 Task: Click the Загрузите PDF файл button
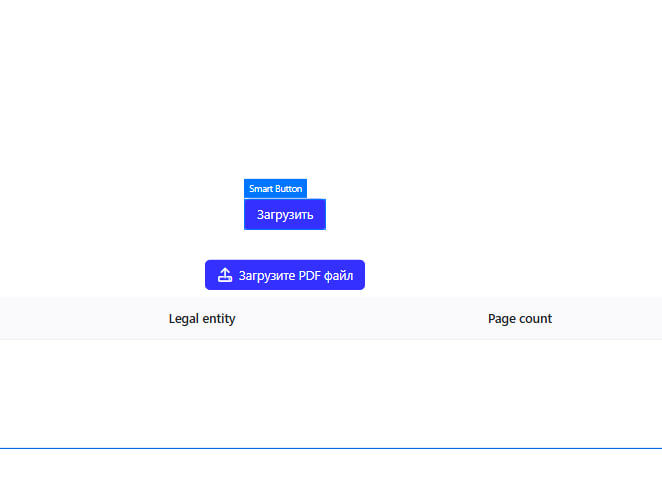click(285, 275)
